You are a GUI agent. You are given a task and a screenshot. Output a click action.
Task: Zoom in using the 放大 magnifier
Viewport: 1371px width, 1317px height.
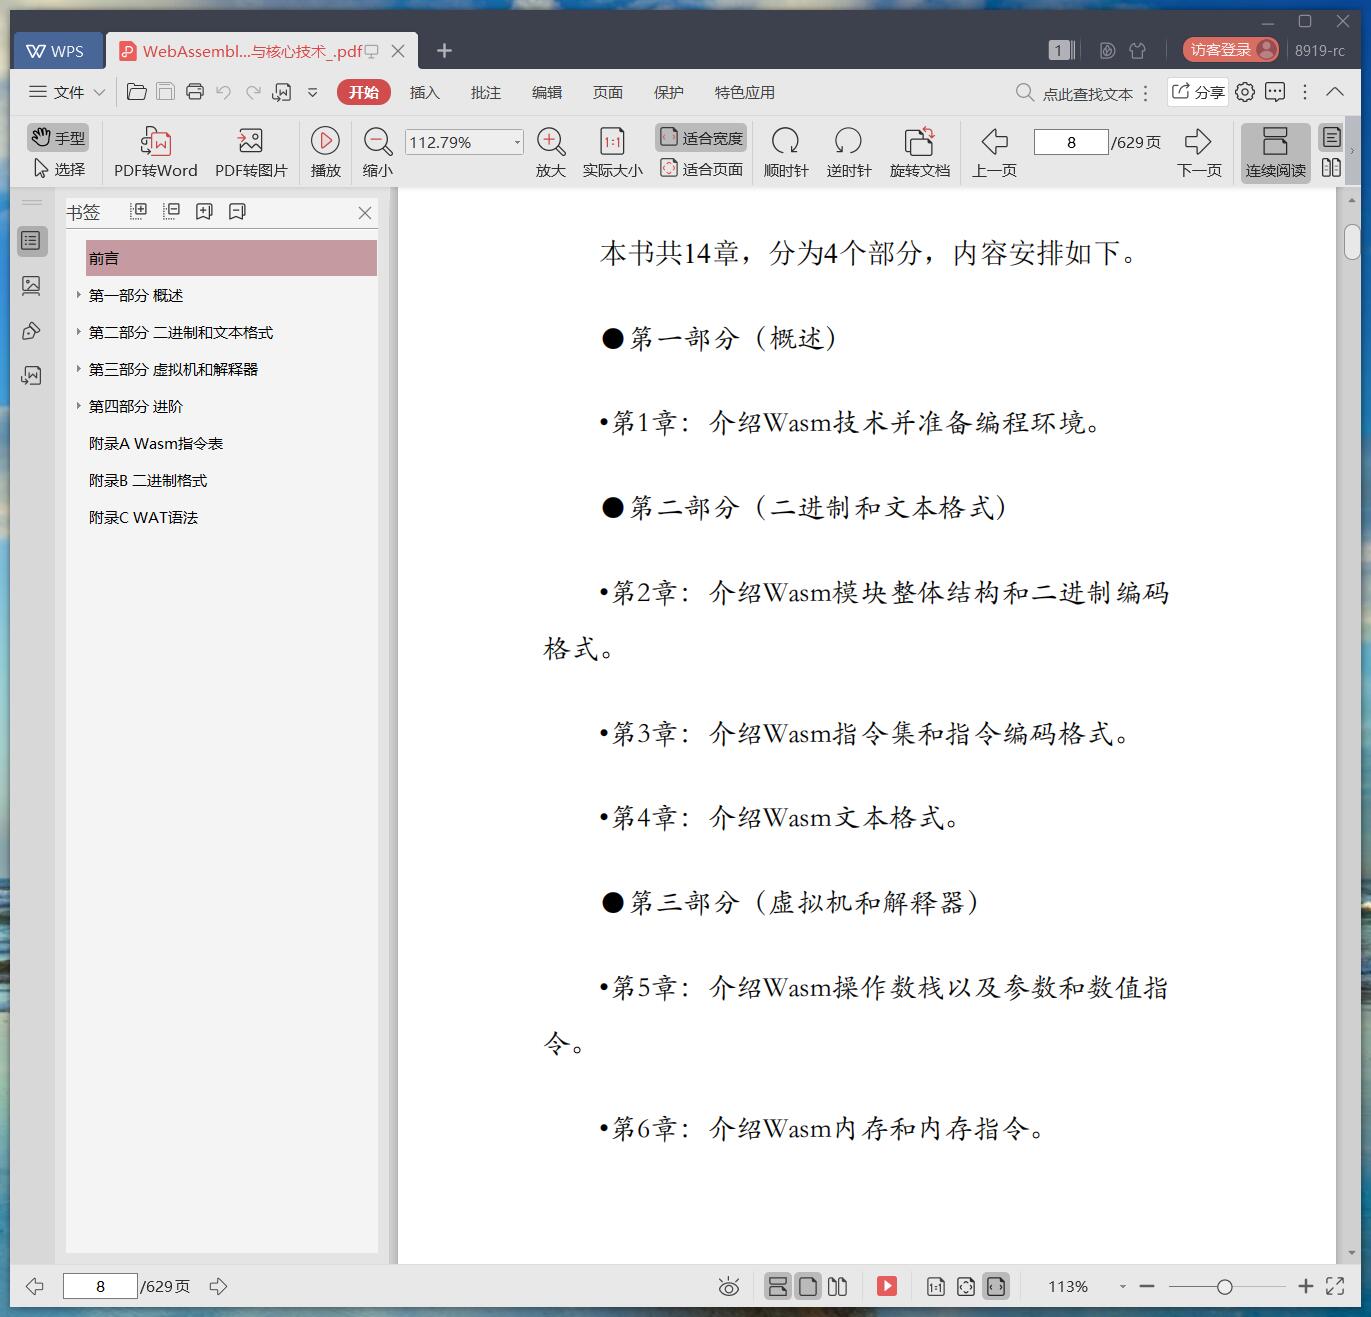pyautogui.click(x=551, y=152)
